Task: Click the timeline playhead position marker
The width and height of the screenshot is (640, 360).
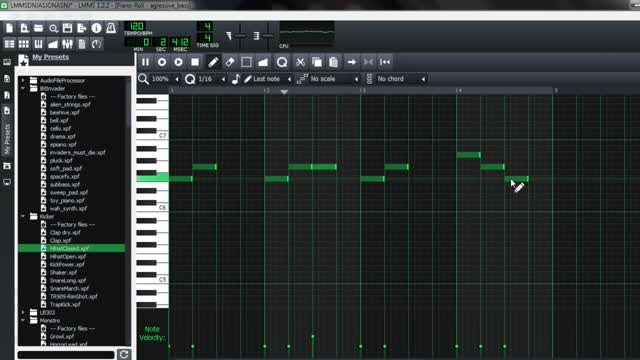Action: (284, 92)
